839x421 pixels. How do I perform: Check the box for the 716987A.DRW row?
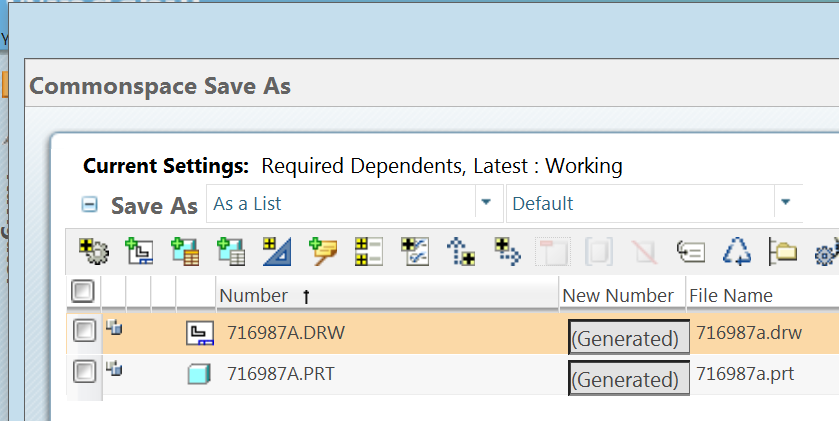click(x=84, y=330)
